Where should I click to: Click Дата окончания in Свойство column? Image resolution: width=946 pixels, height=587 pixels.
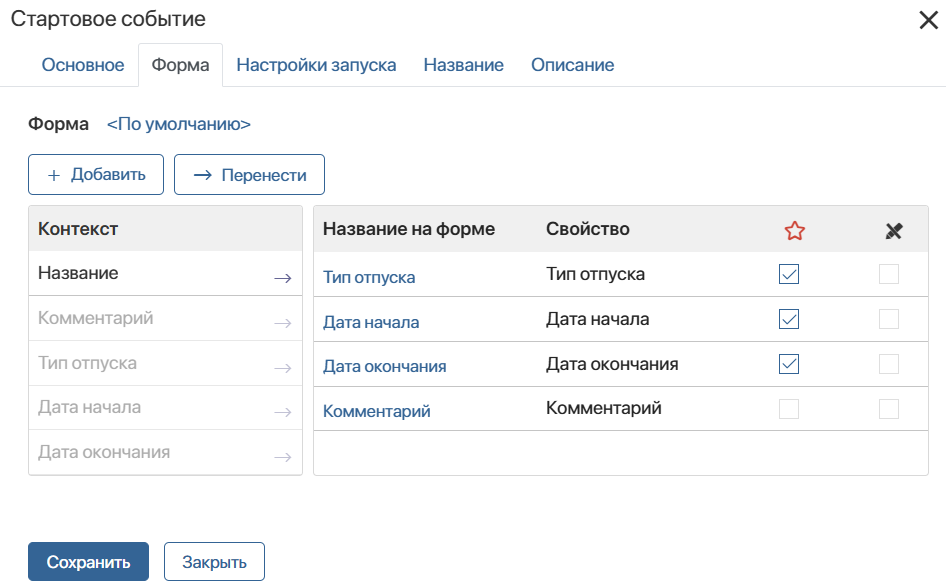tap(612, 364)
